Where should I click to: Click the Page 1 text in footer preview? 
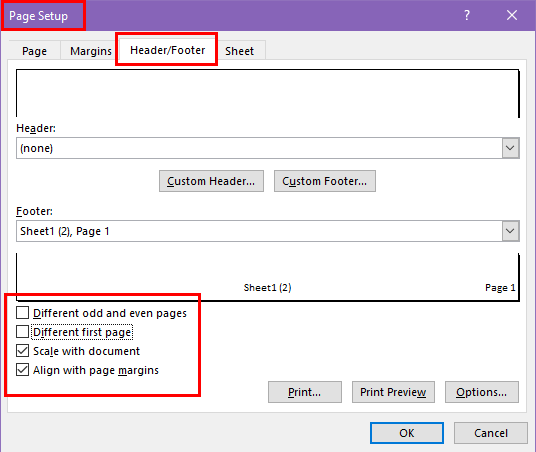(500, 288)
